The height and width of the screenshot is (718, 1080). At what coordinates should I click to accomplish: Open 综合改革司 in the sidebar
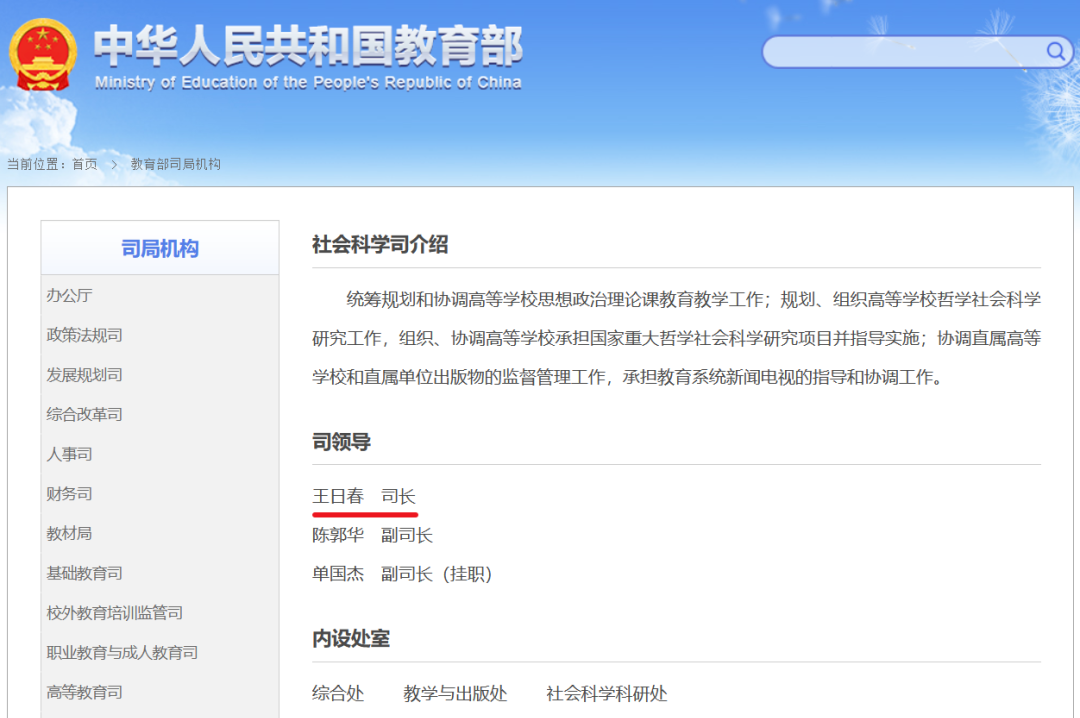[x=84, y=414]
